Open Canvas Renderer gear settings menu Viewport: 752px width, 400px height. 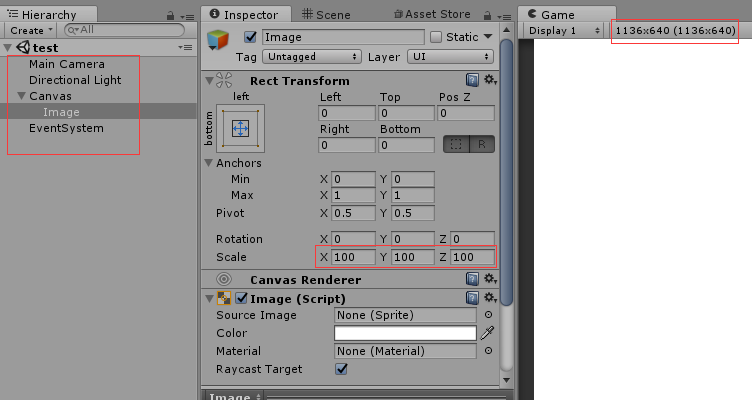click(x=490, y=279)
